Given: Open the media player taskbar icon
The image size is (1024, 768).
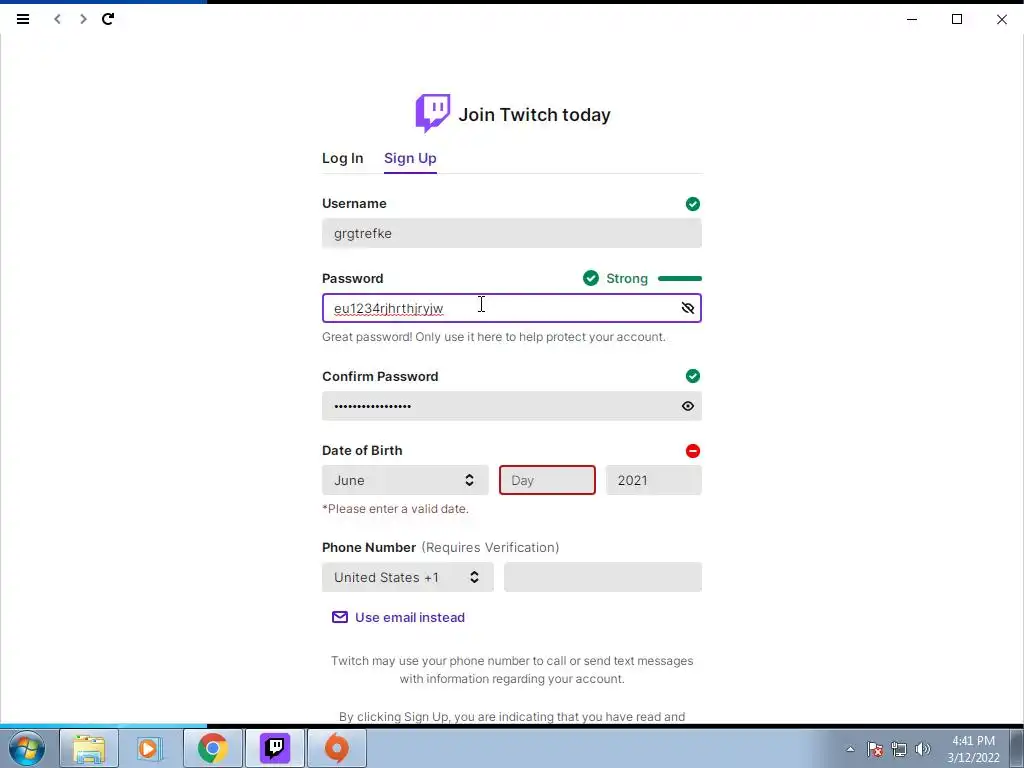Looking at the screenshot, I should (150, 748).
